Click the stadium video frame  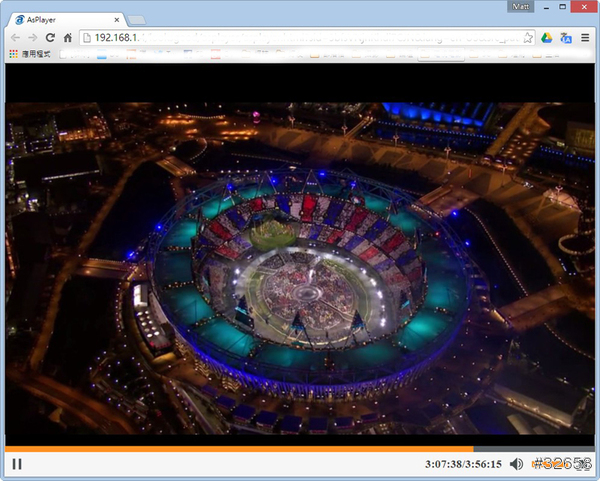click(x=300, y=270)
